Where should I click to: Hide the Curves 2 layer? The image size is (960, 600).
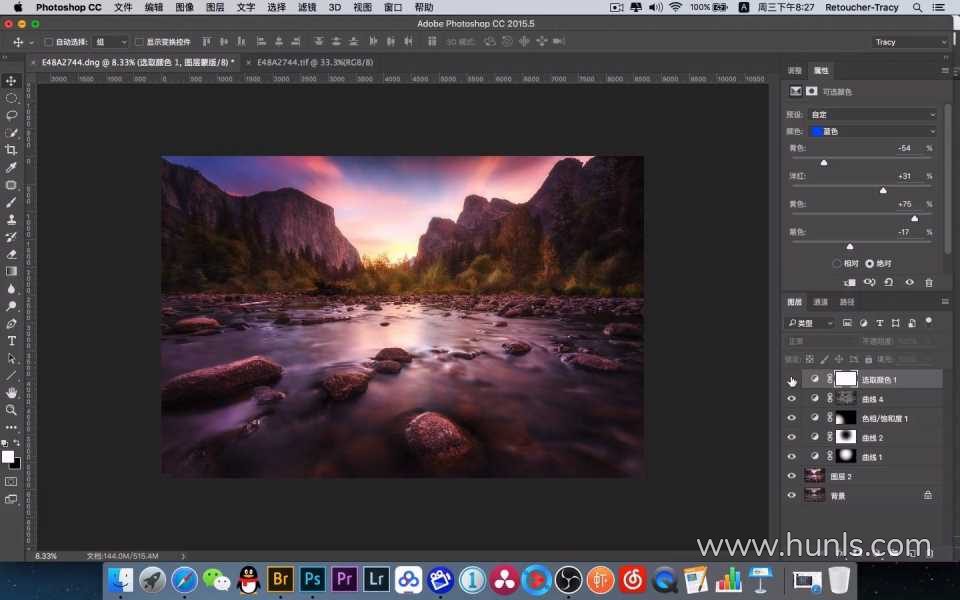click(792, 438)
